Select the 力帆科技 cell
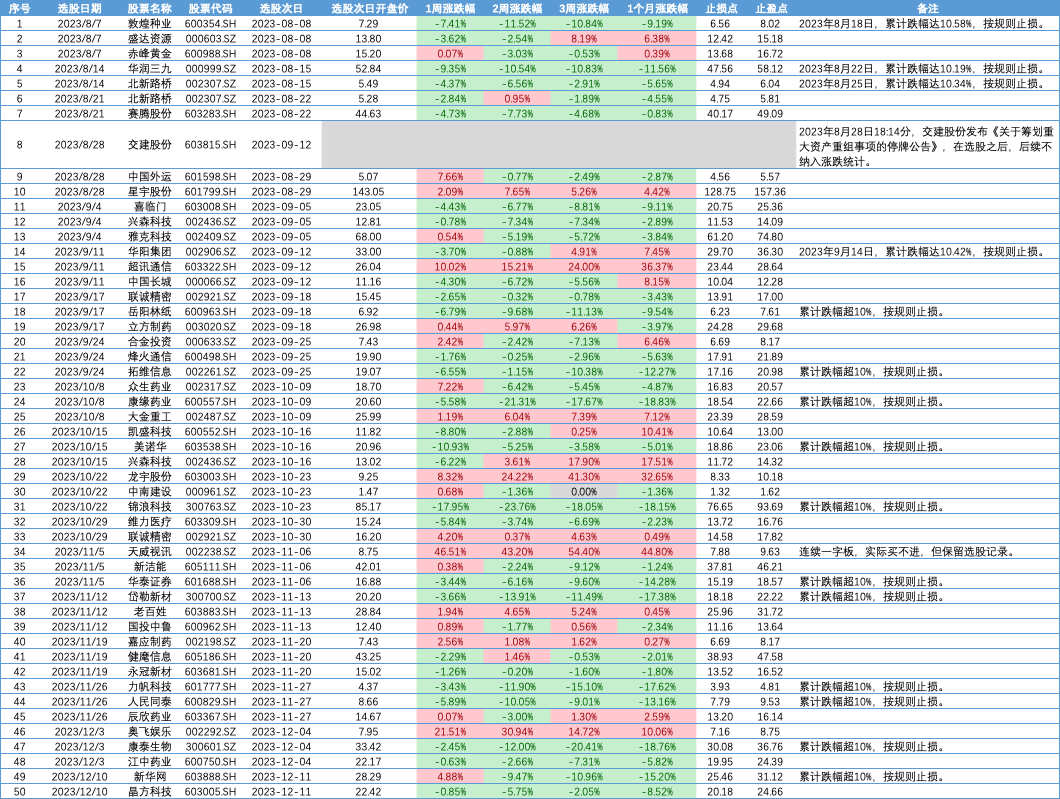This screenshot has height=799, width=1060. [149, 686]
